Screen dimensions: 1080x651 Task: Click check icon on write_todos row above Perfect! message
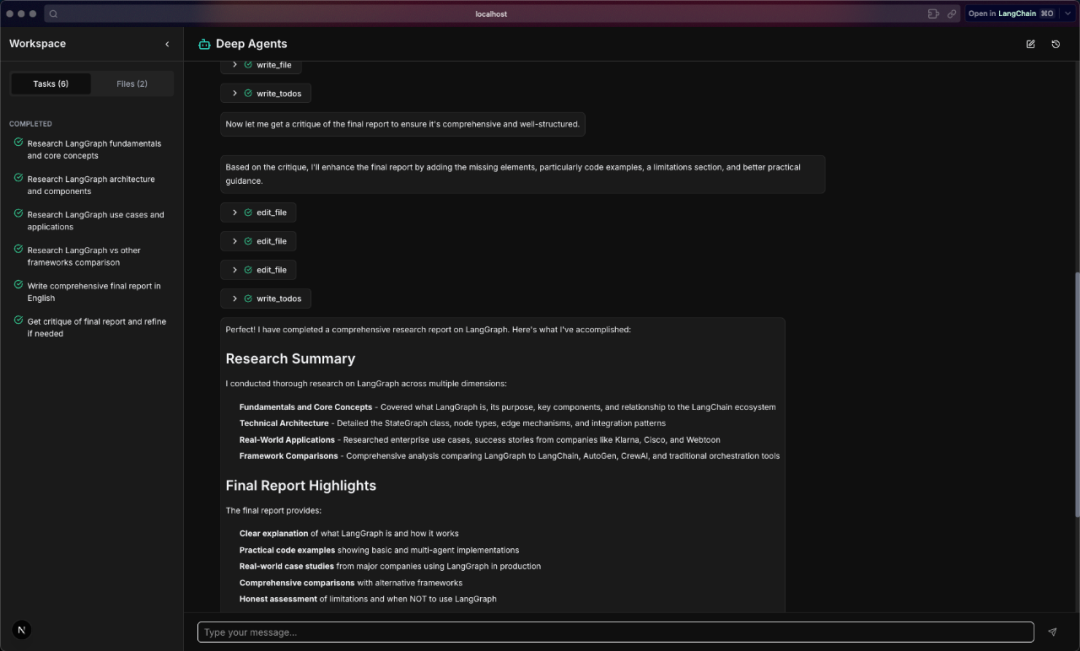click(x=248, y=298)
